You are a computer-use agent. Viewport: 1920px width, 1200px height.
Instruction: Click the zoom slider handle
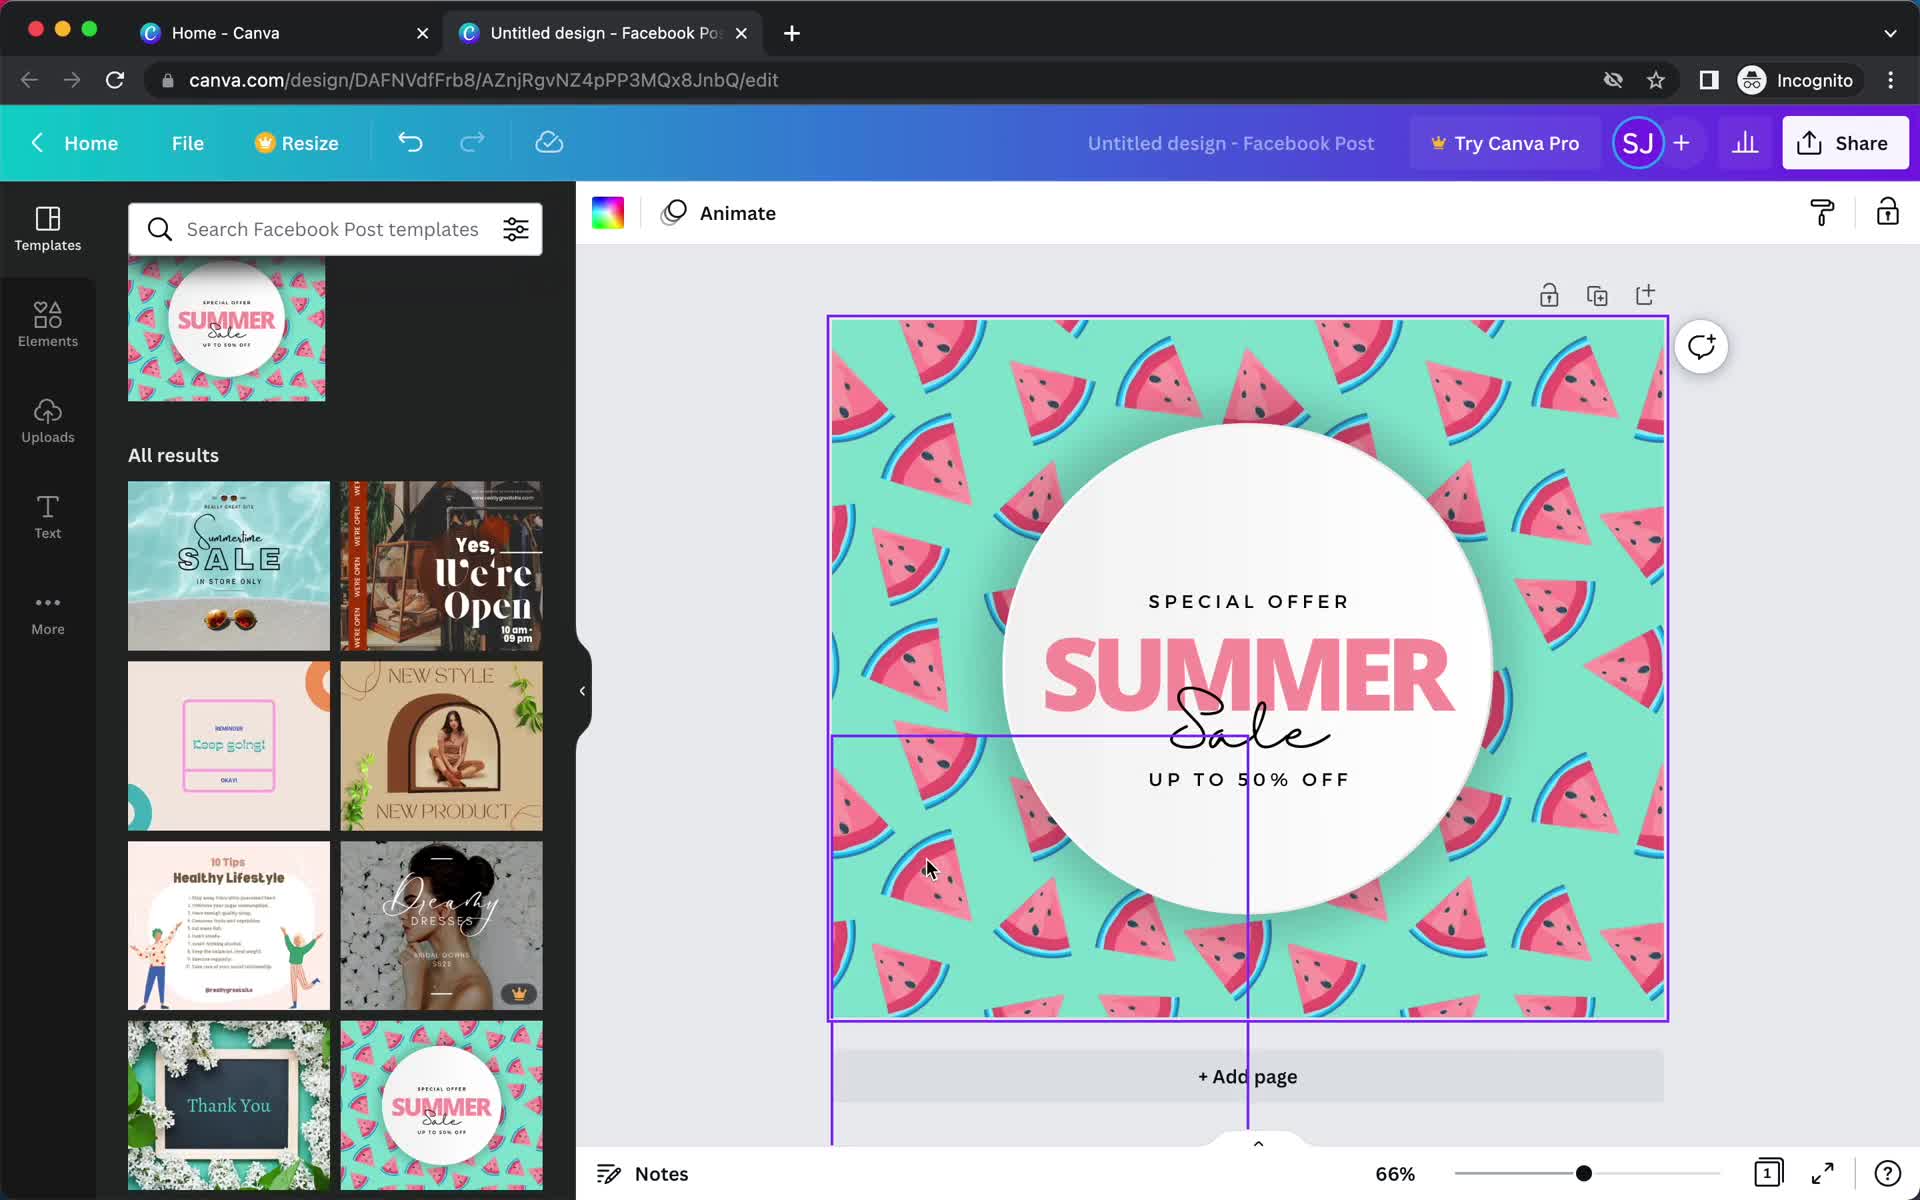[x=1583, y=1173]
